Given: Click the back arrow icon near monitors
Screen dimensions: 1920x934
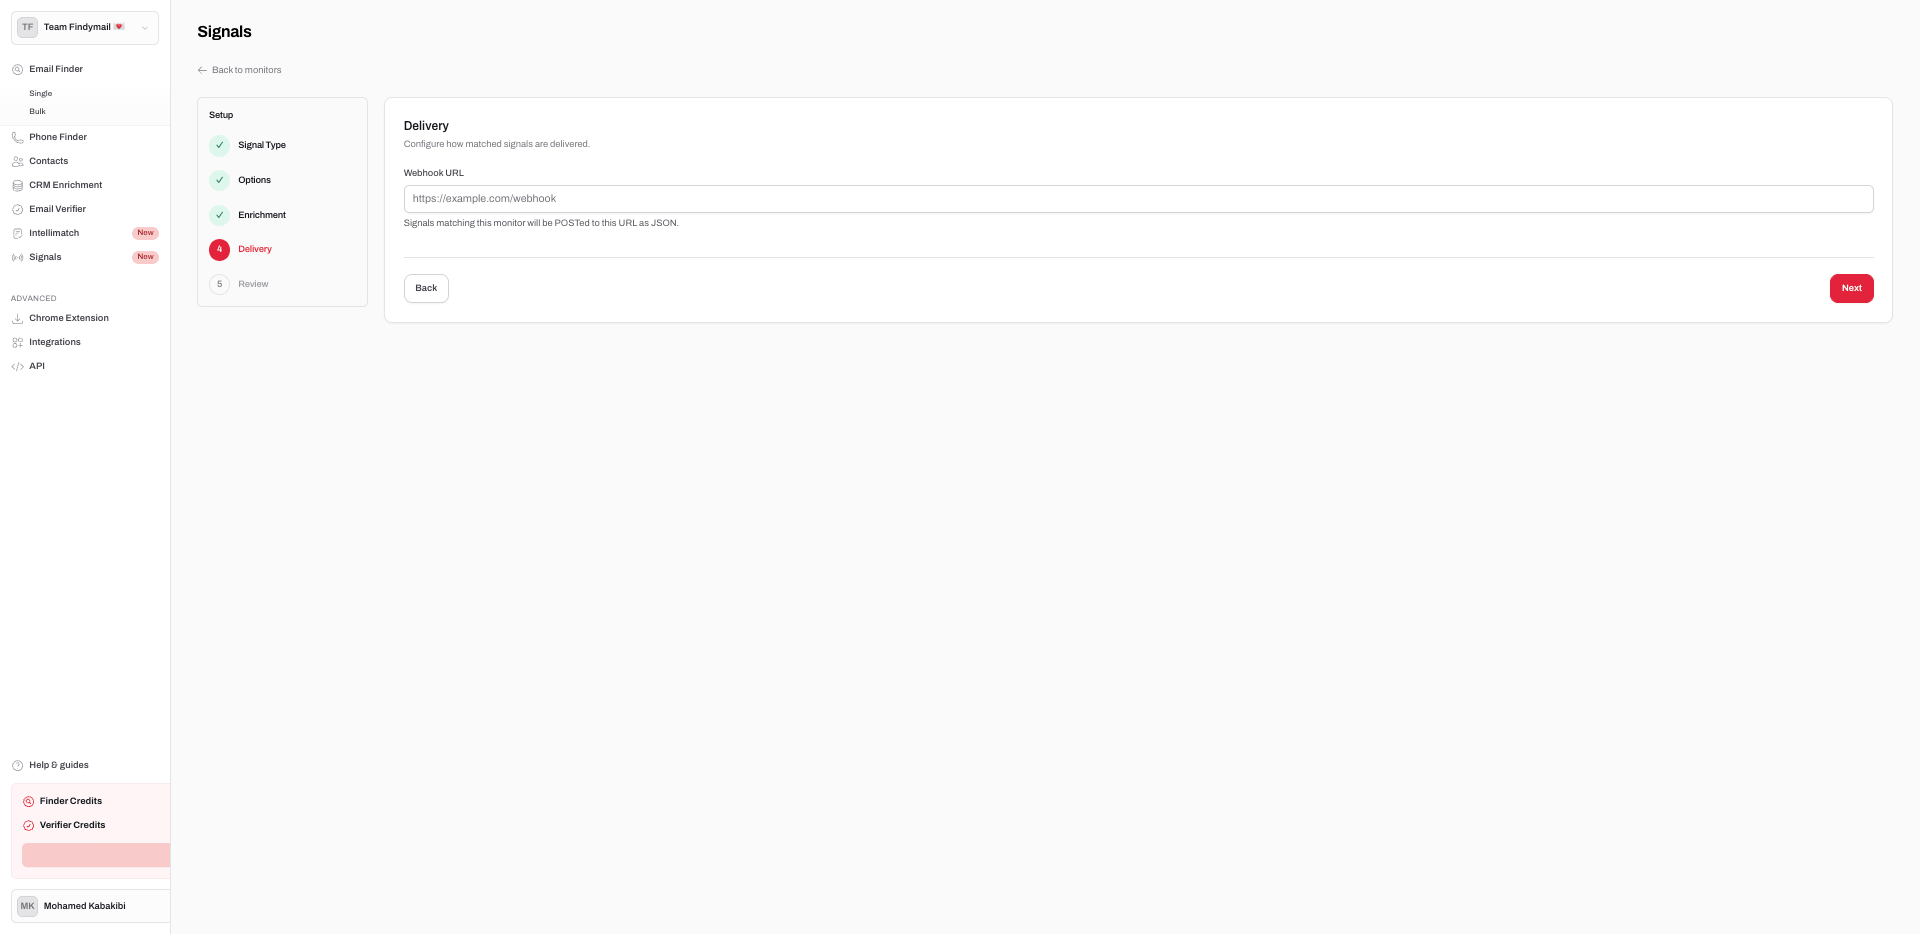Looking at the screenshot, I should tap(202, 70).
